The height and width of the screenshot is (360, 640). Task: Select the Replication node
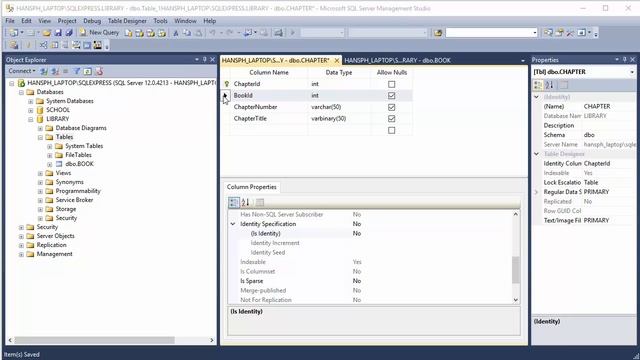(x=51, y=245)
